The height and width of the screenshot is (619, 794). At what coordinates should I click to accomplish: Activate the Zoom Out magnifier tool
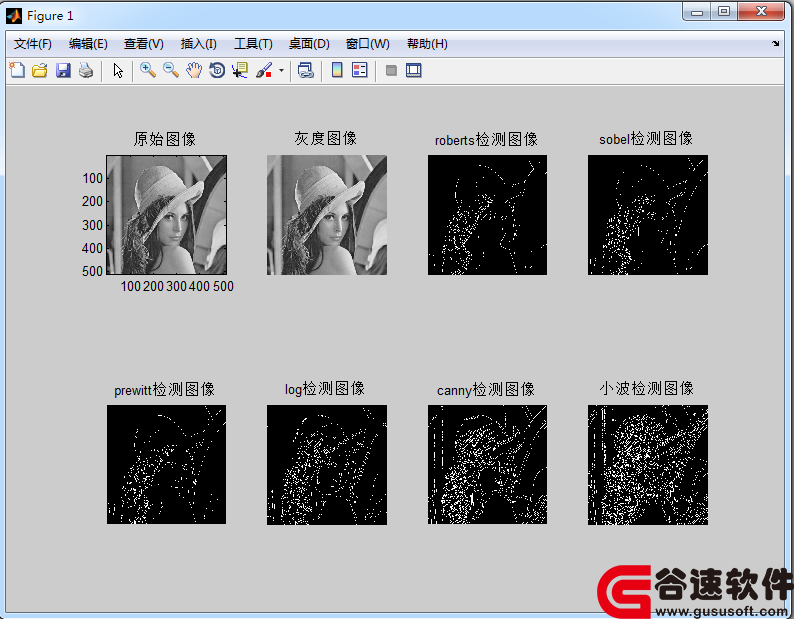[x=171, y=70]
